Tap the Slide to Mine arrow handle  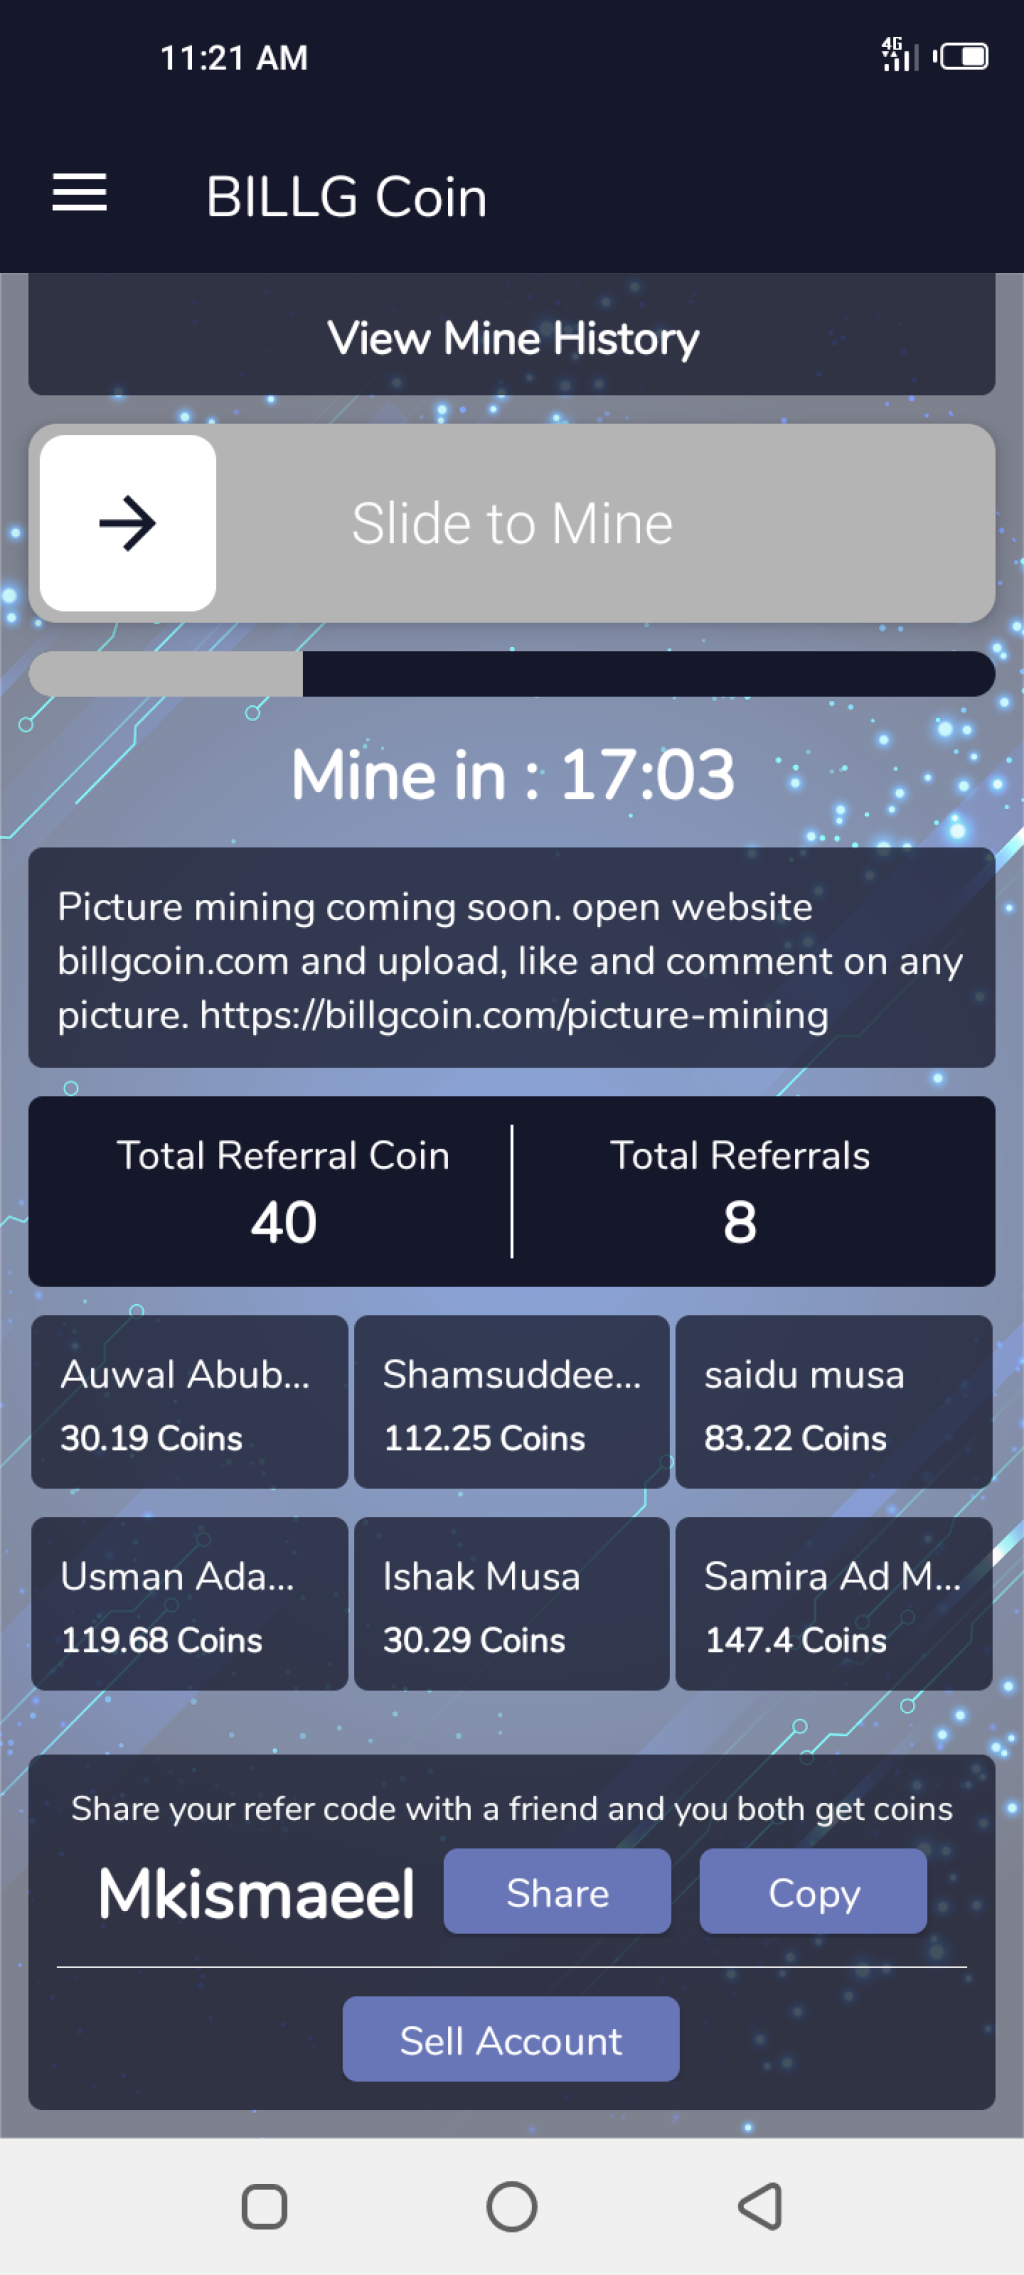click(128, 523)
